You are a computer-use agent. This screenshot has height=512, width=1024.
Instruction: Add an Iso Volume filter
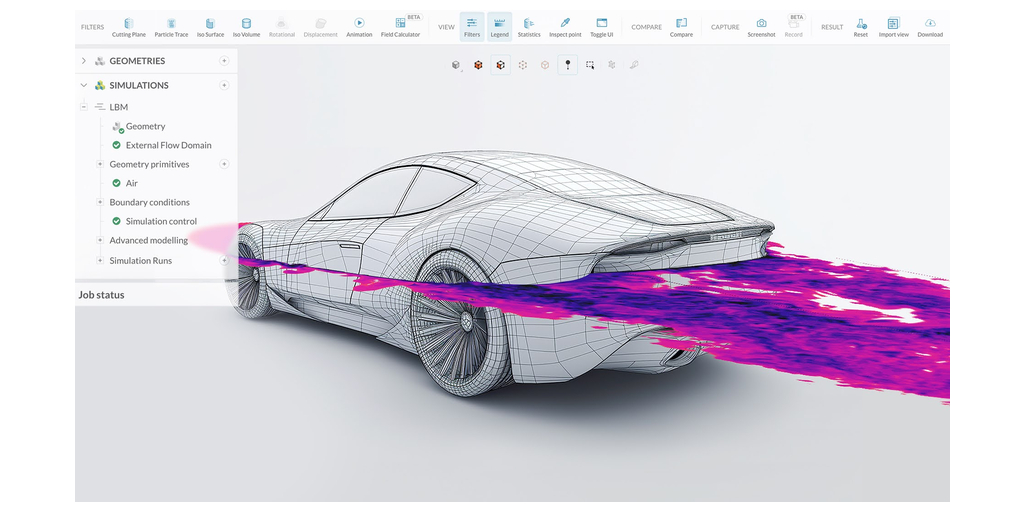246,27
